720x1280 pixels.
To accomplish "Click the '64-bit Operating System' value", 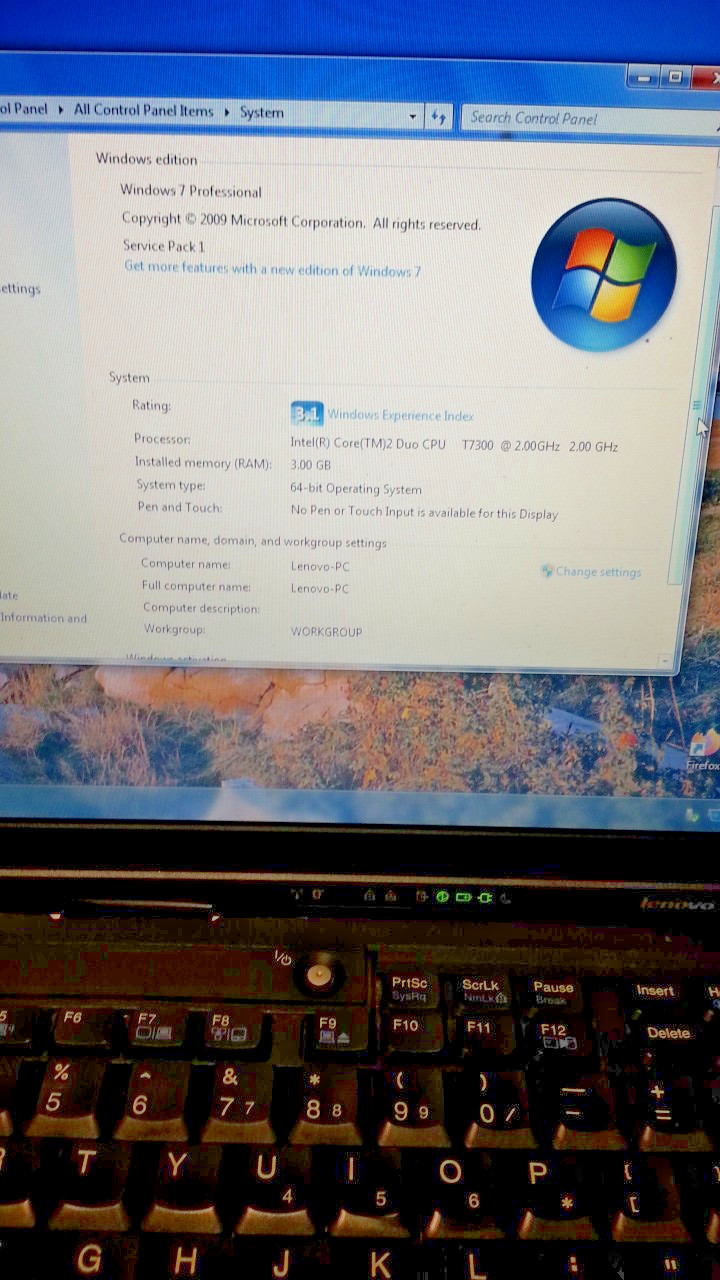I will point(356,489).
